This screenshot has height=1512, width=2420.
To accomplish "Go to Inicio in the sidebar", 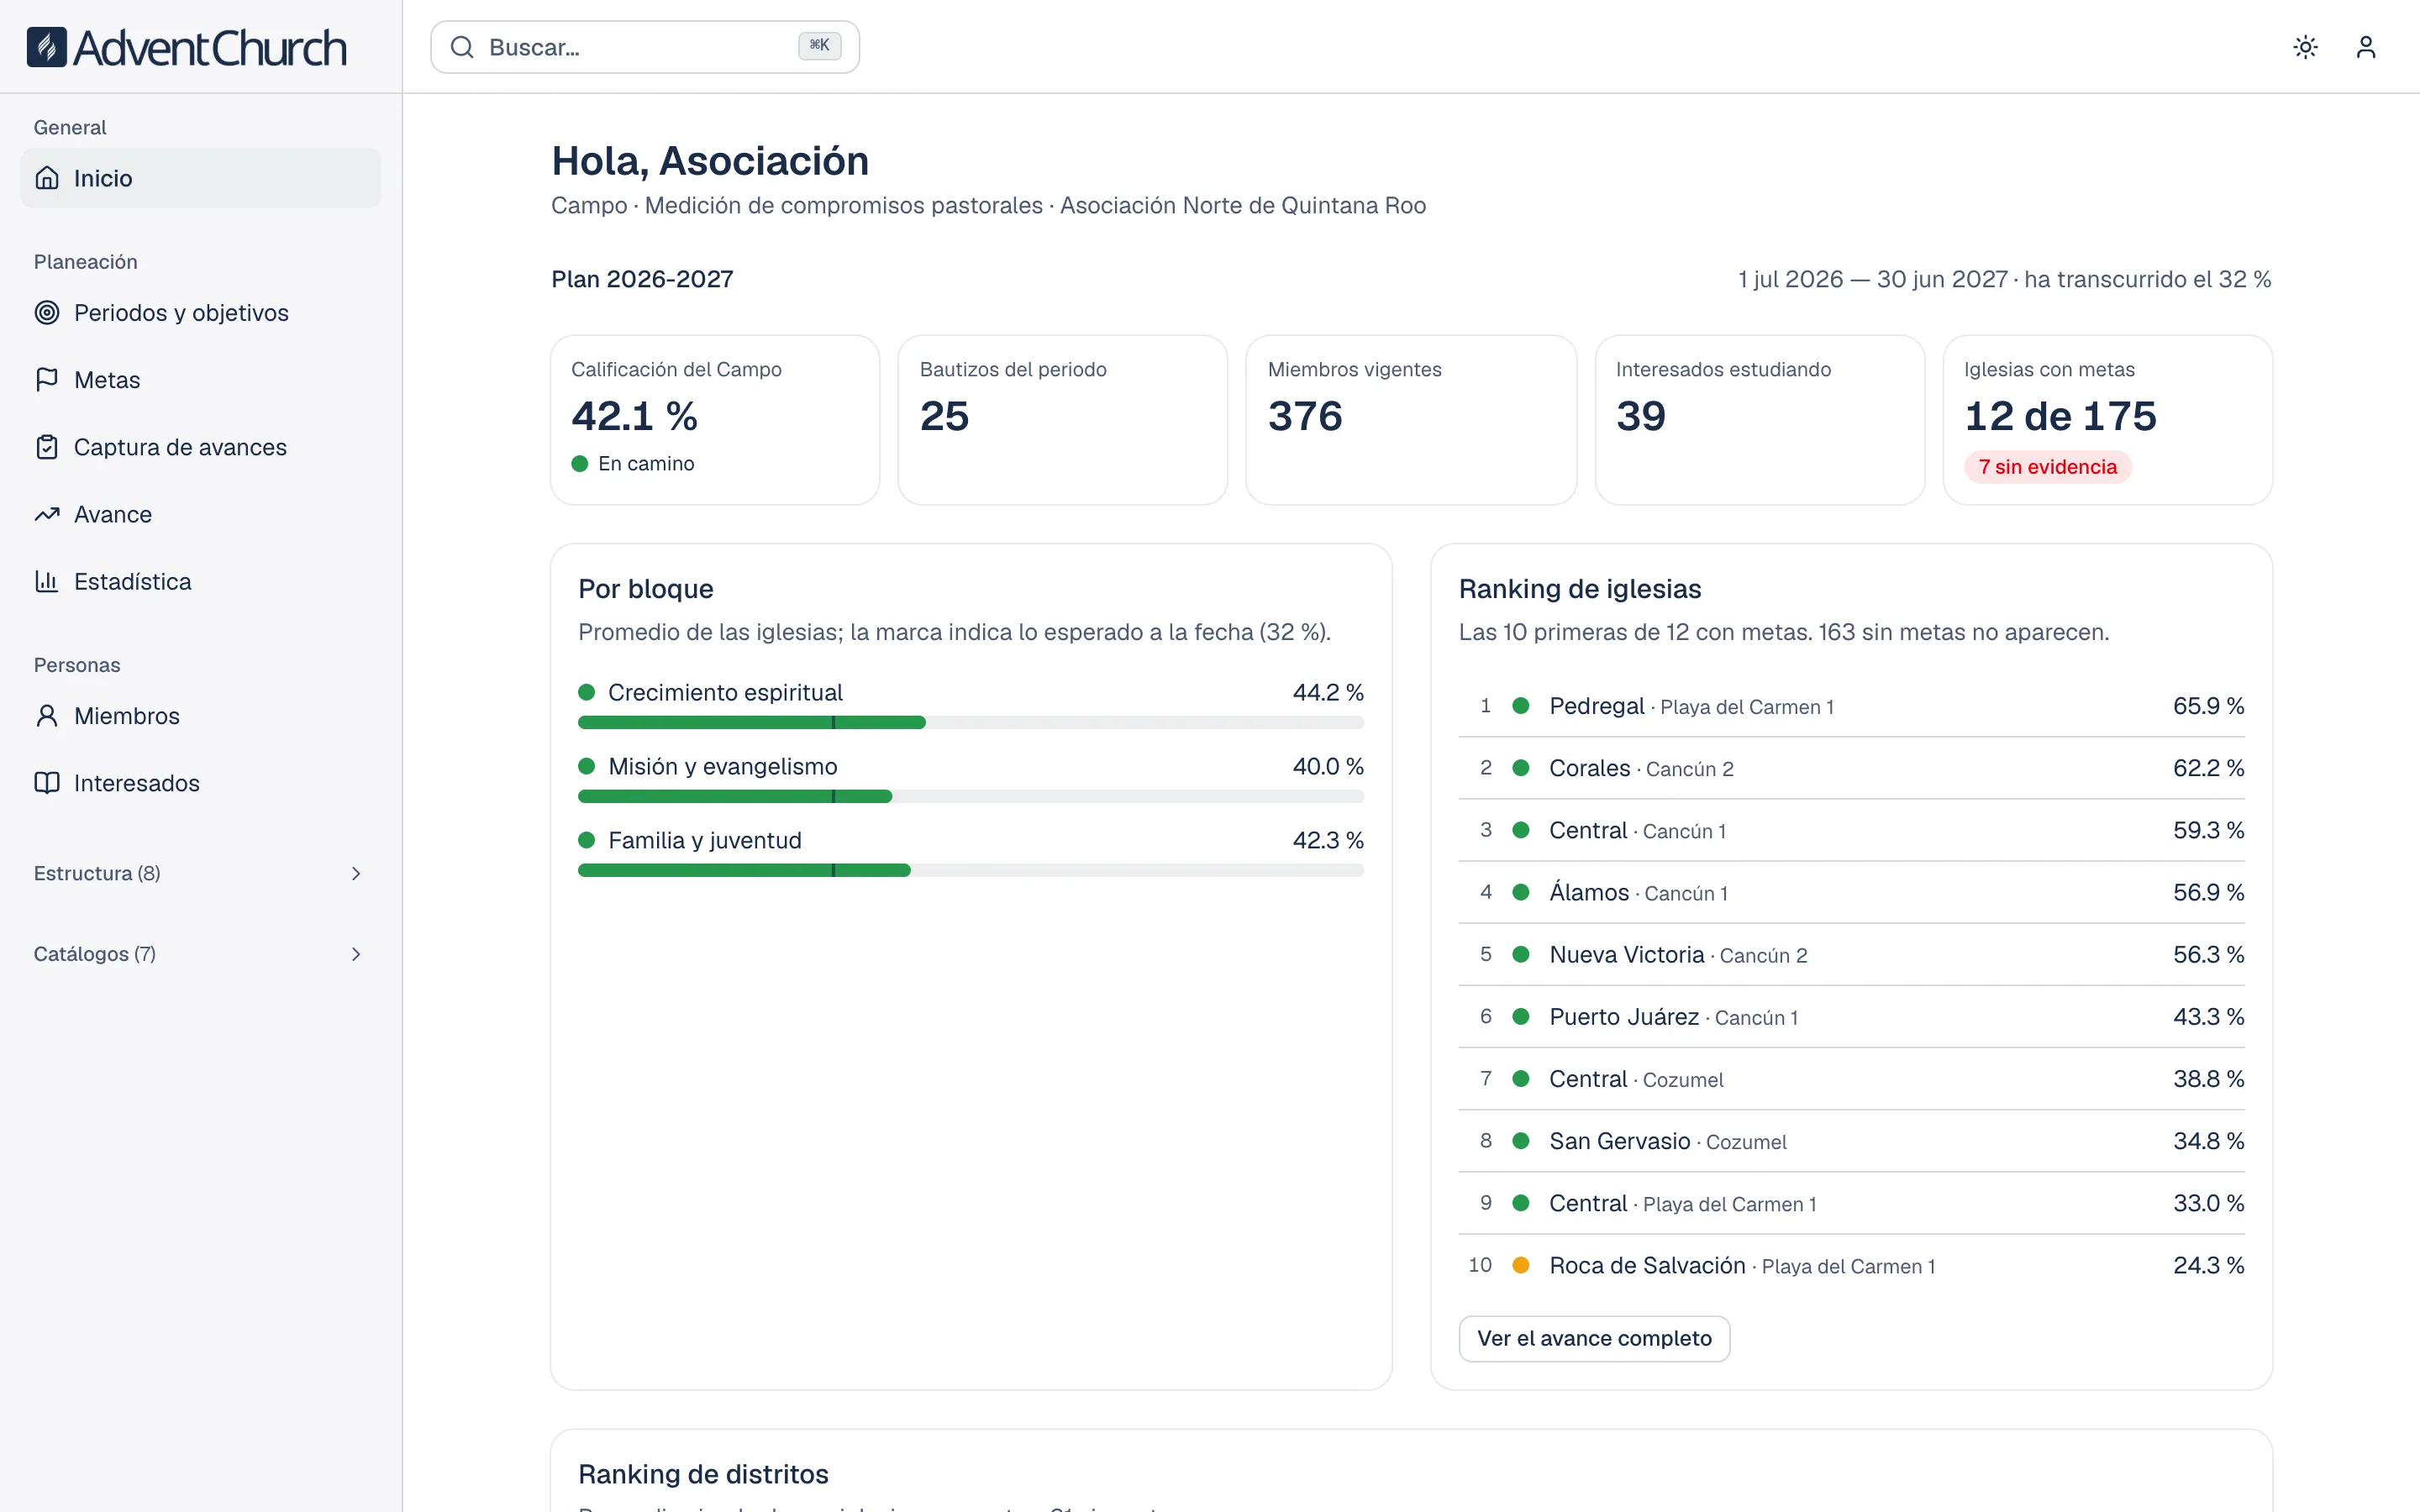I will [x=200, y=178].
